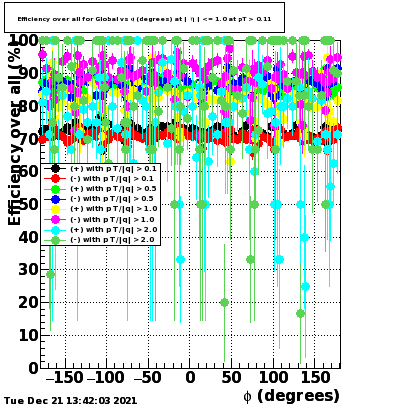Click the timestamp Tue Dec 21 13:42:03 2021

pos(70,400)
